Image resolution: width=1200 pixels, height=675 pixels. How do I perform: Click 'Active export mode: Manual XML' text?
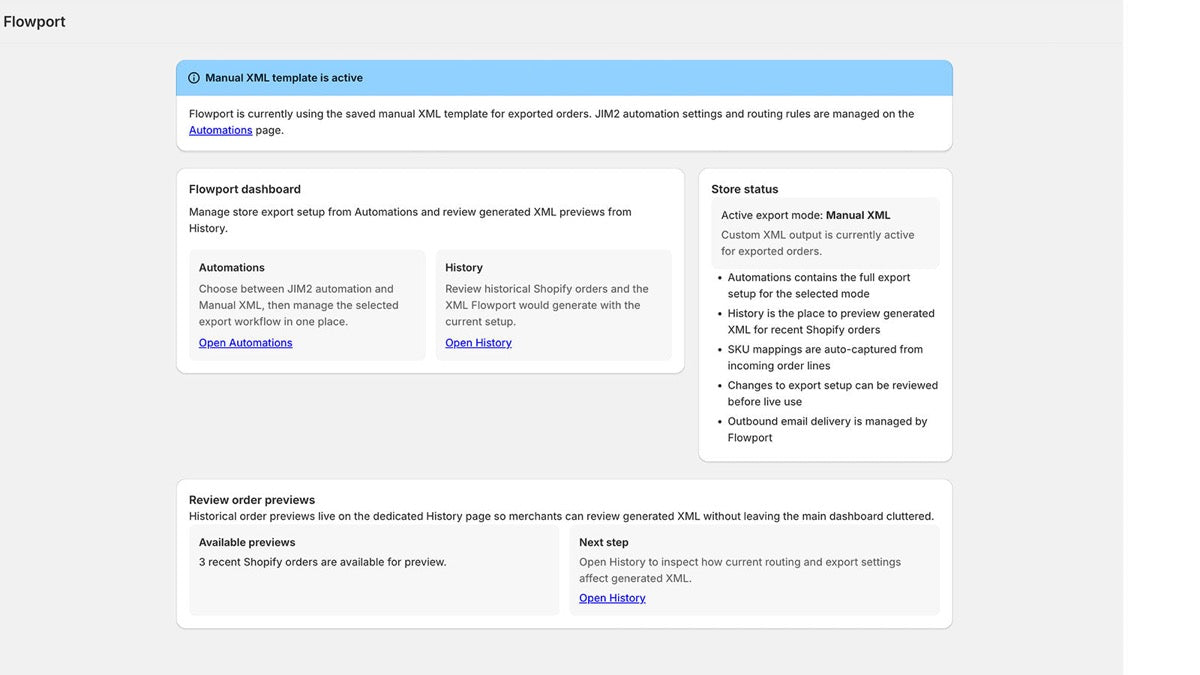coord(806,215)
